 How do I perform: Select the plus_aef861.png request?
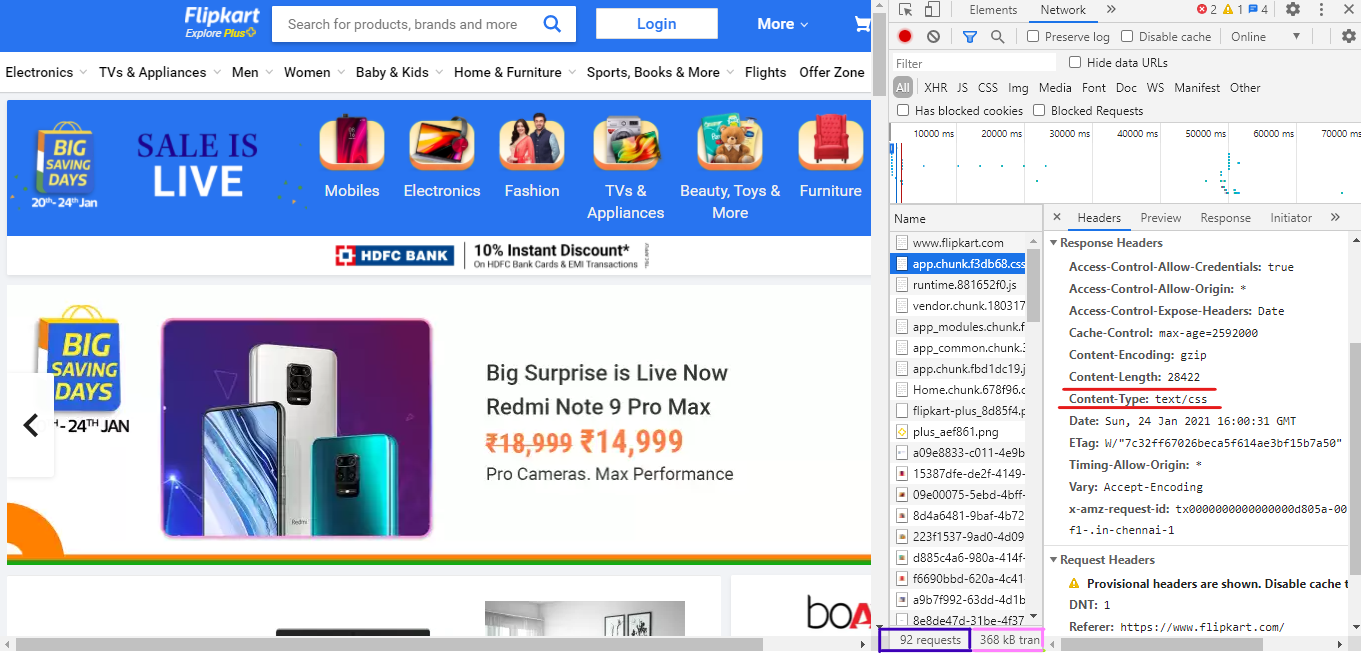pyautogui.click(x=959, y=432)
